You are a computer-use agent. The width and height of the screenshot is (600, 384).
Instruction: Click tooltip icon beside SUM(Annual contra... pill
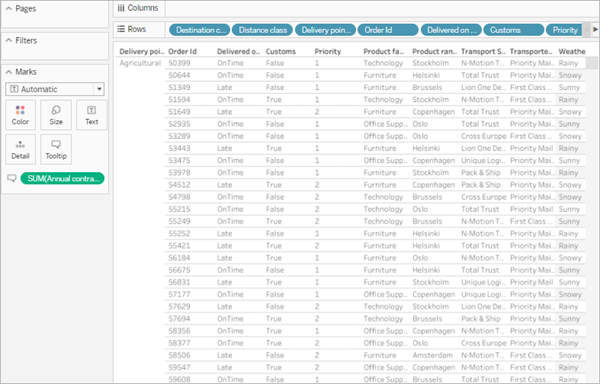(12, 178)
